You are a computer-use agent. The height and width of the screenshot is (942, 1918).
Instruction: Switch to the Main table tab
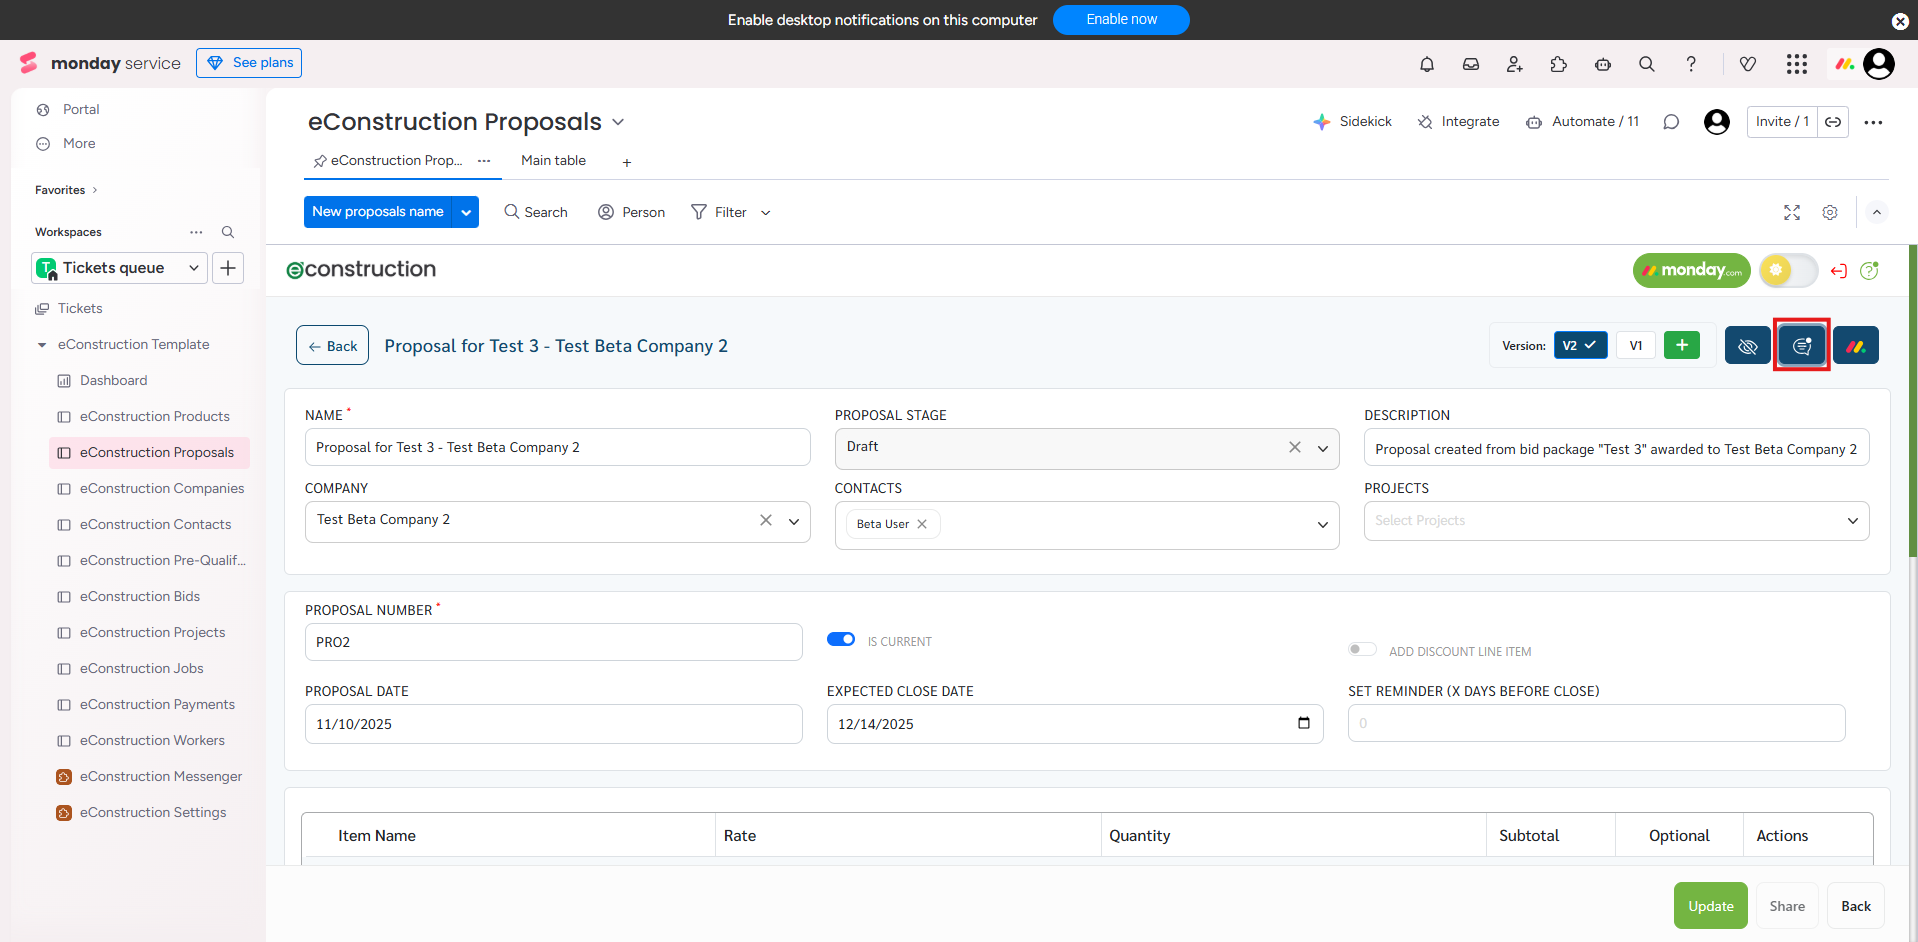(553, 161)
